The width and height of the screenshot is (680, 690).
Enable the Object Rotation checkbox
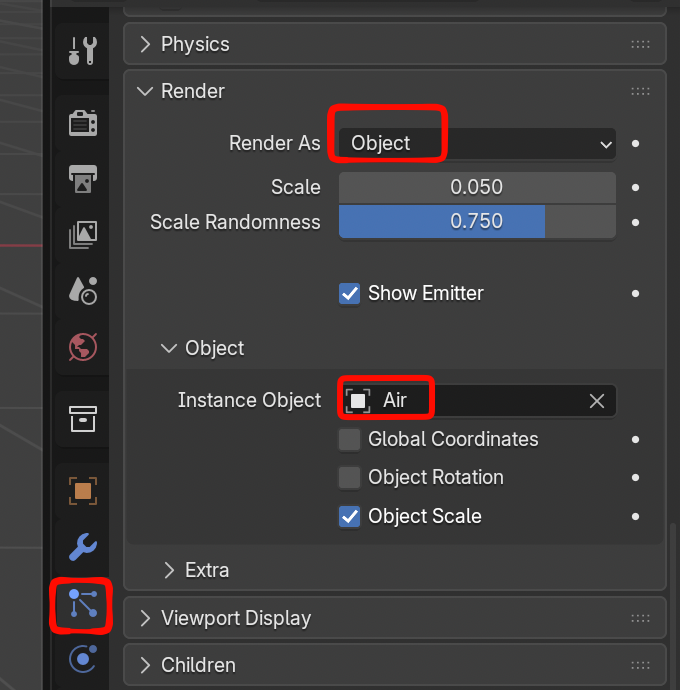pyautogui.click(x=350, y=478)
